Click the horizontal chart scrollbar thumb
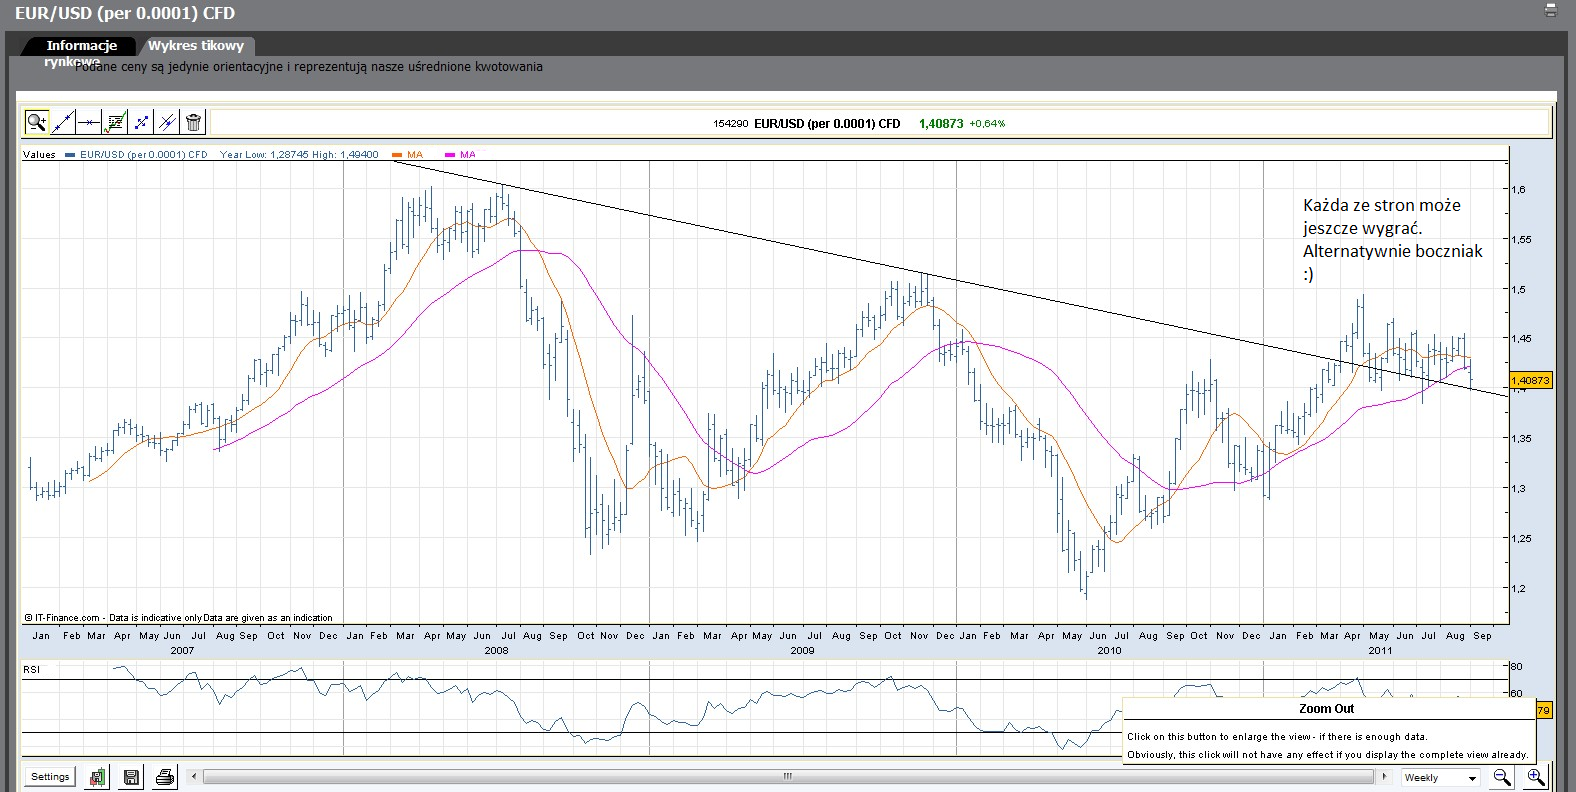Image resolution: width=1576 pixels, height=792 pixels. coord(788,776)
